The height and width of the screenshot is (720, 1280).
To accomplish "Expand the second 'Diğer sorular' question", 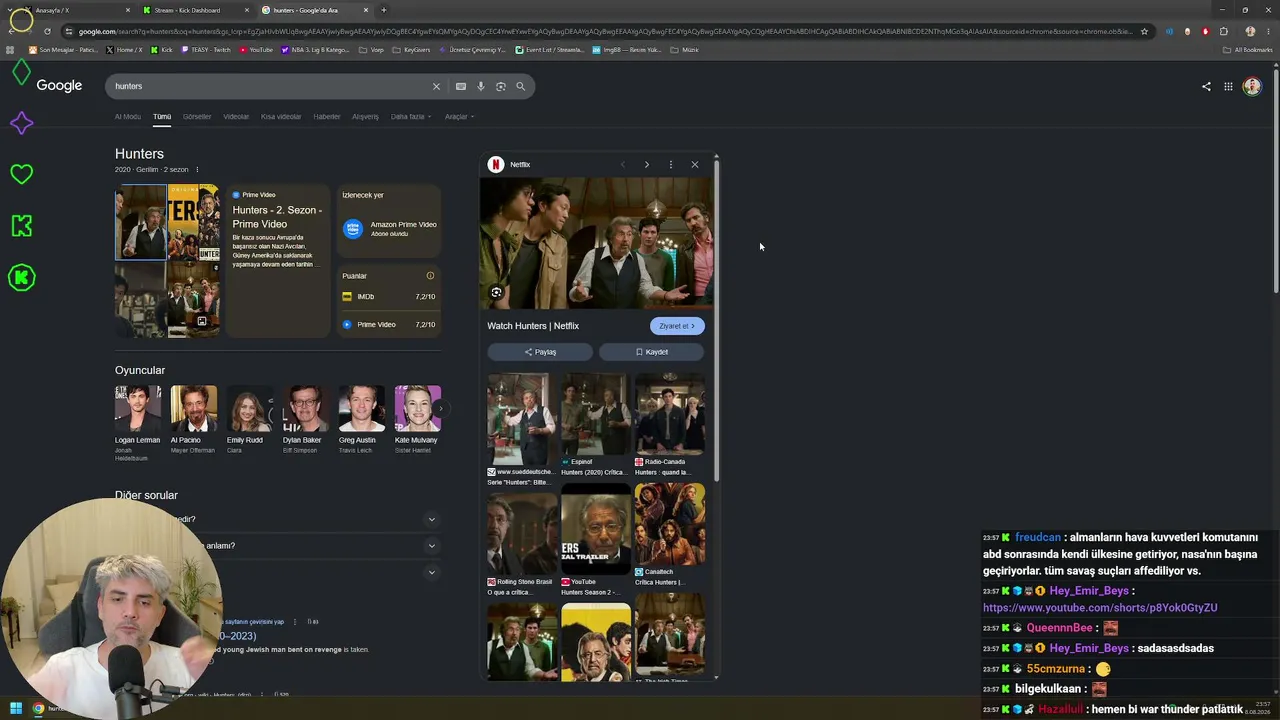I will point(432,546).
